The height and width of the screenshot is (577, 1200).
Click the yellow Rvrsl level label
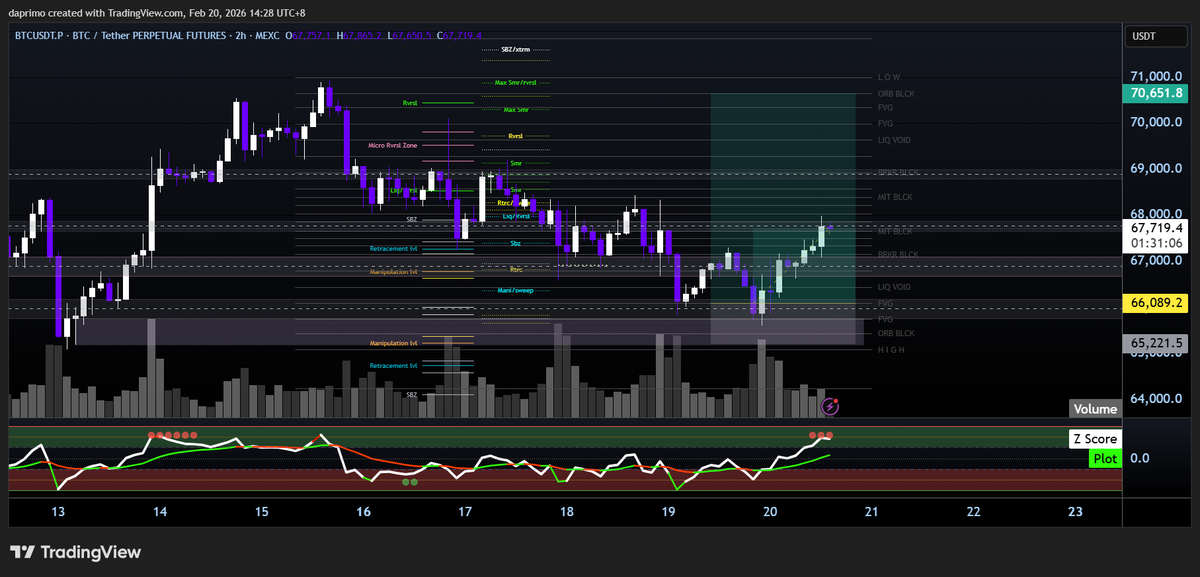pos(516,136)
